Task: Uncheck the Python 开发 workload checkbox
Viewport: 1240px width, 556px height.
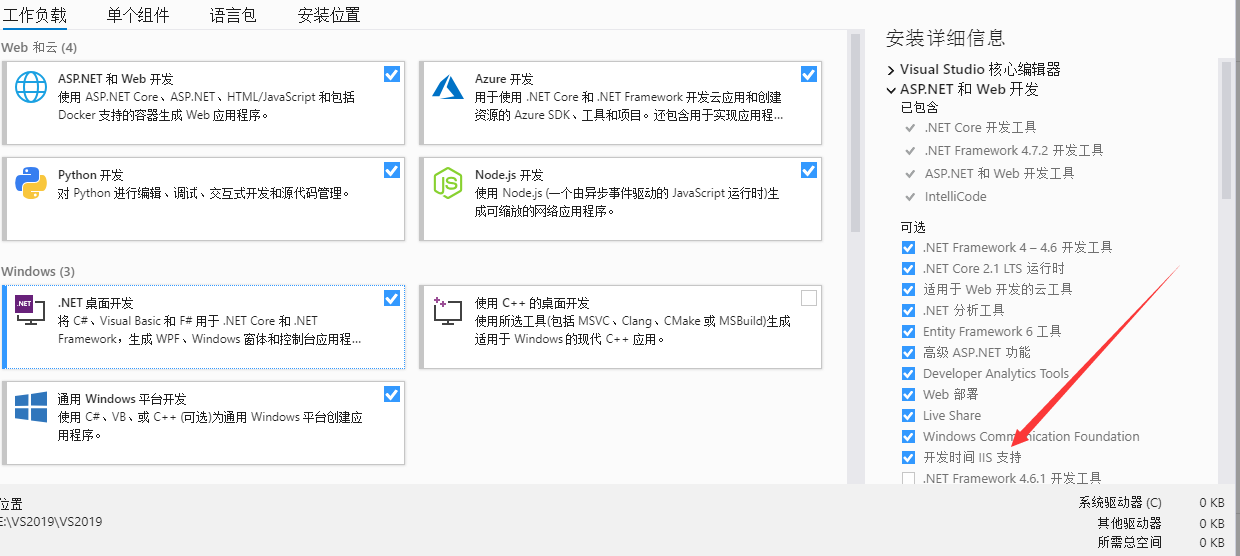Action: 391,170
